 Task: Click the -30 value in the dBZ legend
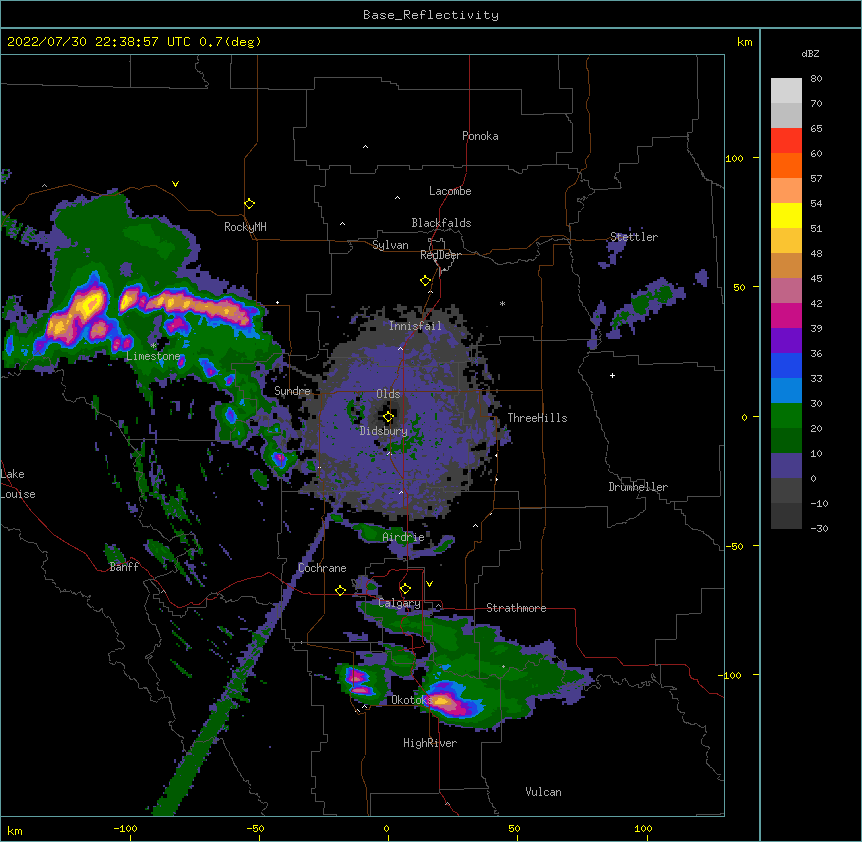pyautogui.click(x=819, y=528)
